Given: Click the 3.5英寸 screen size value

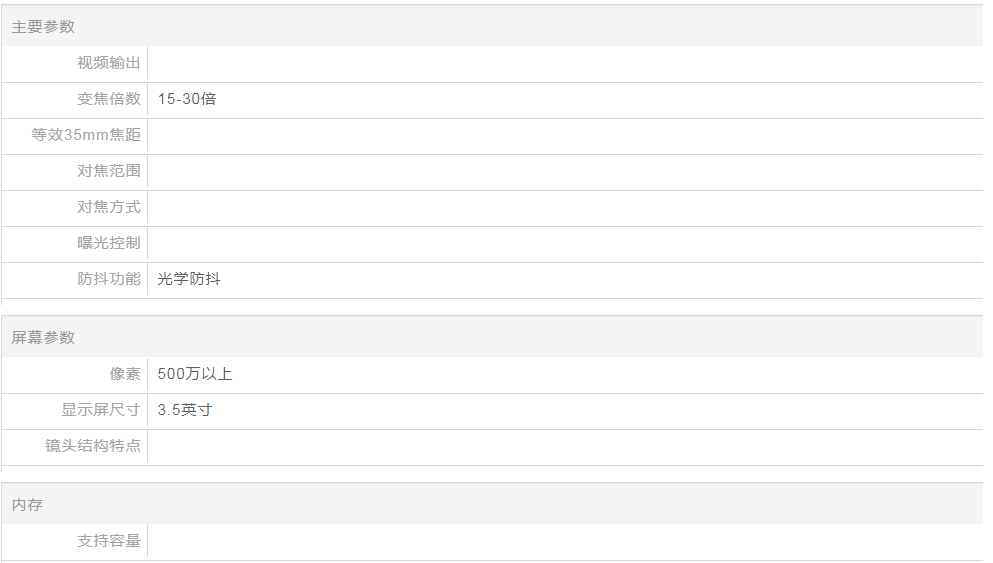Looking at the screenshot, I should pos(185,410).
